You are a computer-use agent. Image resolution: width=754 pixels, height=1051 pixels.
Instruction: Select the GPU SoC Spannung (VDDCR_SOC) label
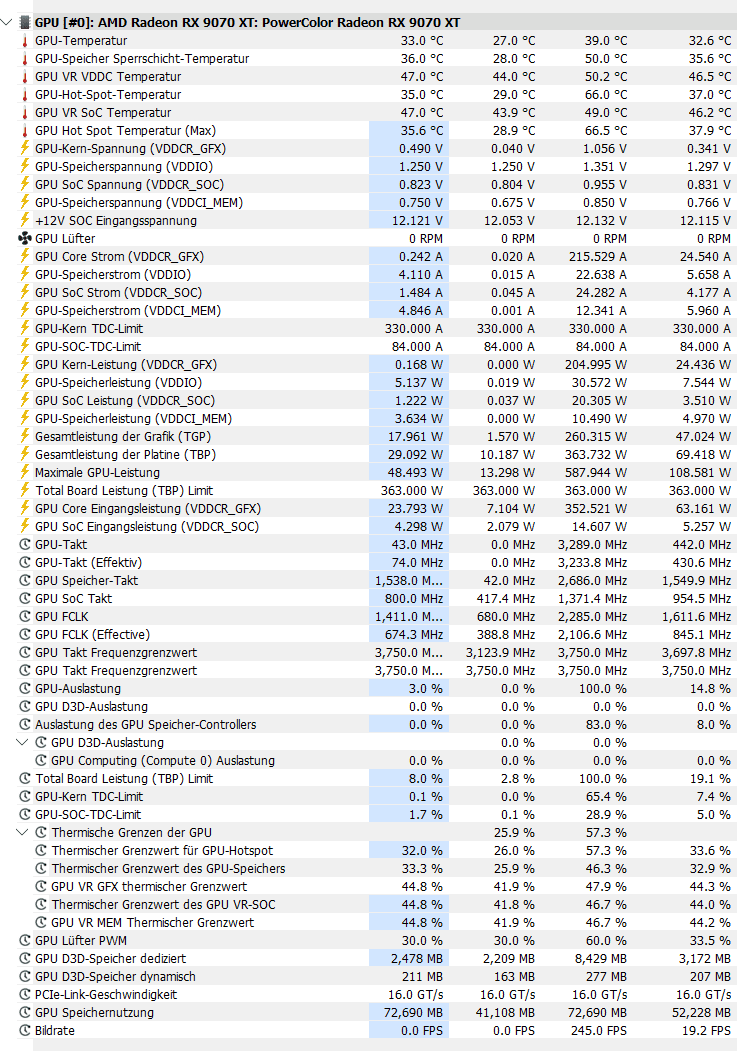[x=129, y=184]
